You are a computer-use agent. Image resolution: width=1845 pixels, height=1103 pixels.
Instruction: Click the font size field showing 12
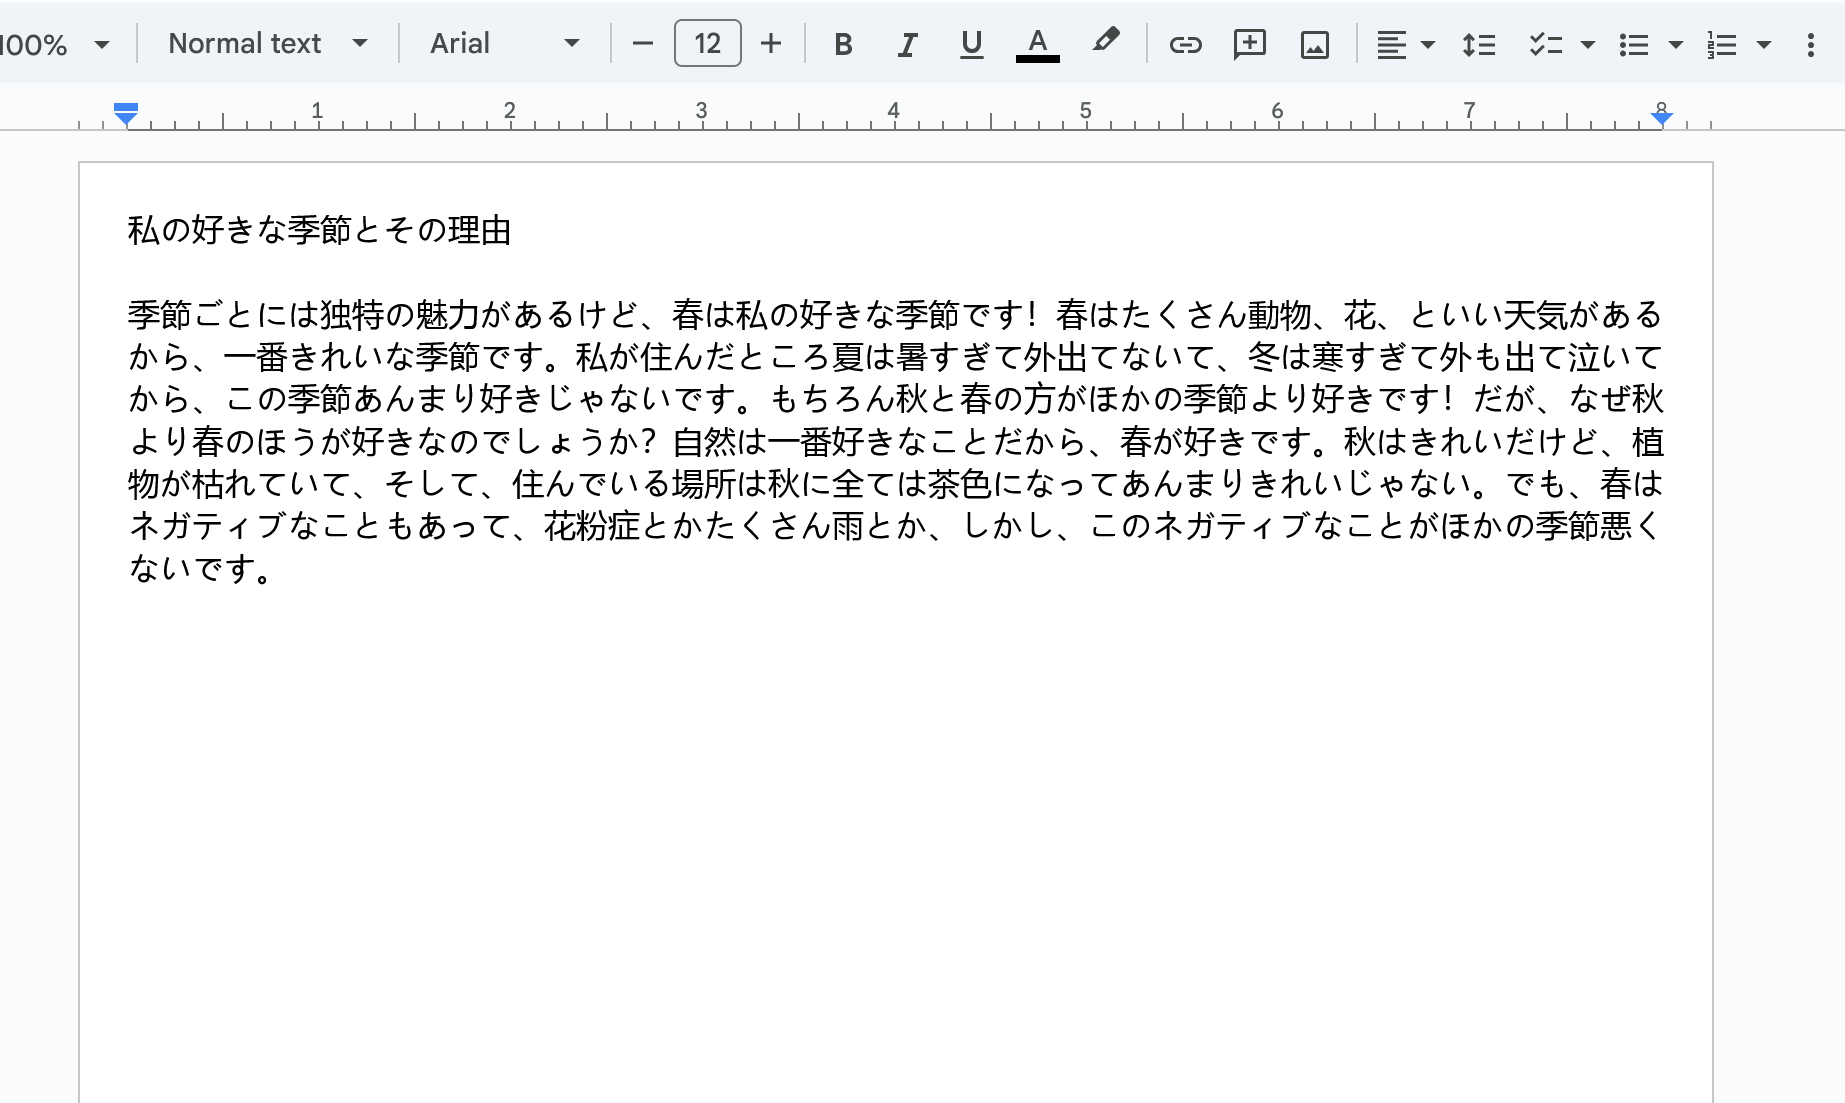pos(707,44)
